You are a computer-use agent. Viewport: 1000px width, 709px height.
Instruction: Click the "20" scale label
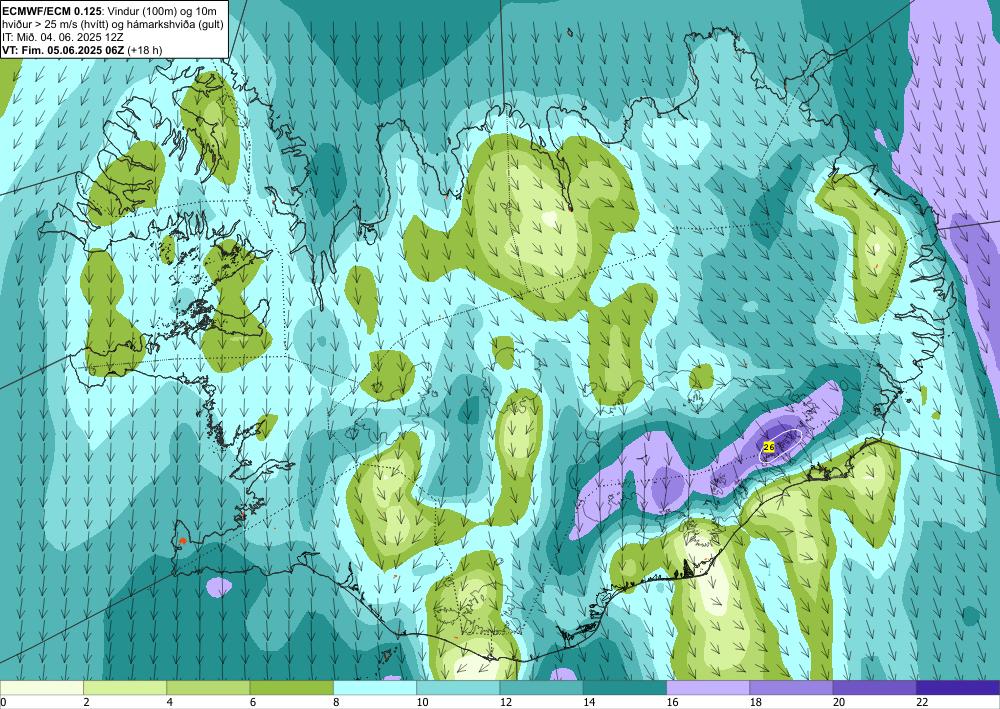tap(839, 702)
